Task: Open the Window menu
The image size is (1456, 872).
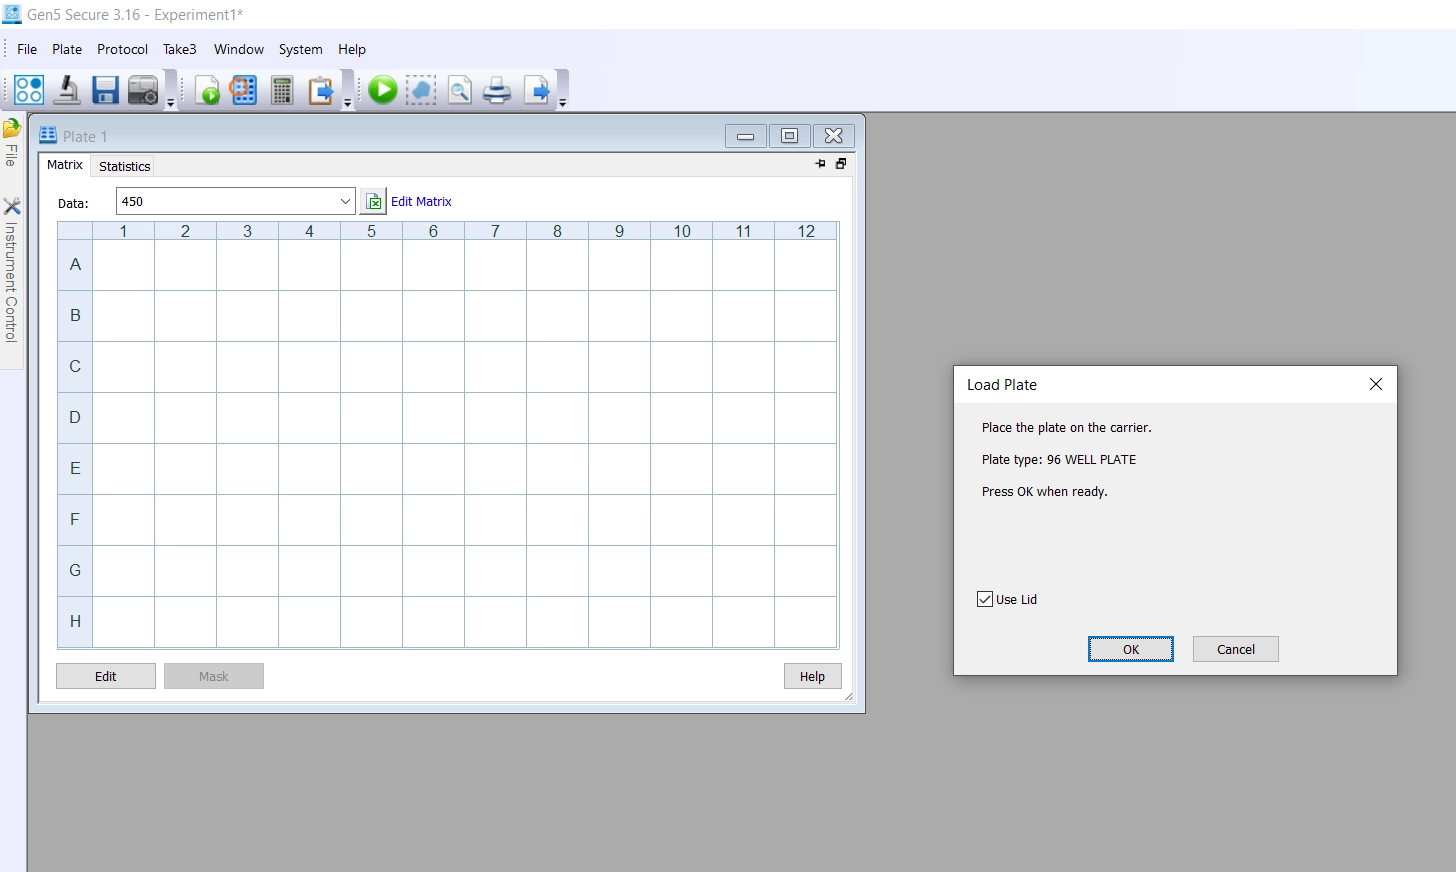Action: (x=239, y=49)
